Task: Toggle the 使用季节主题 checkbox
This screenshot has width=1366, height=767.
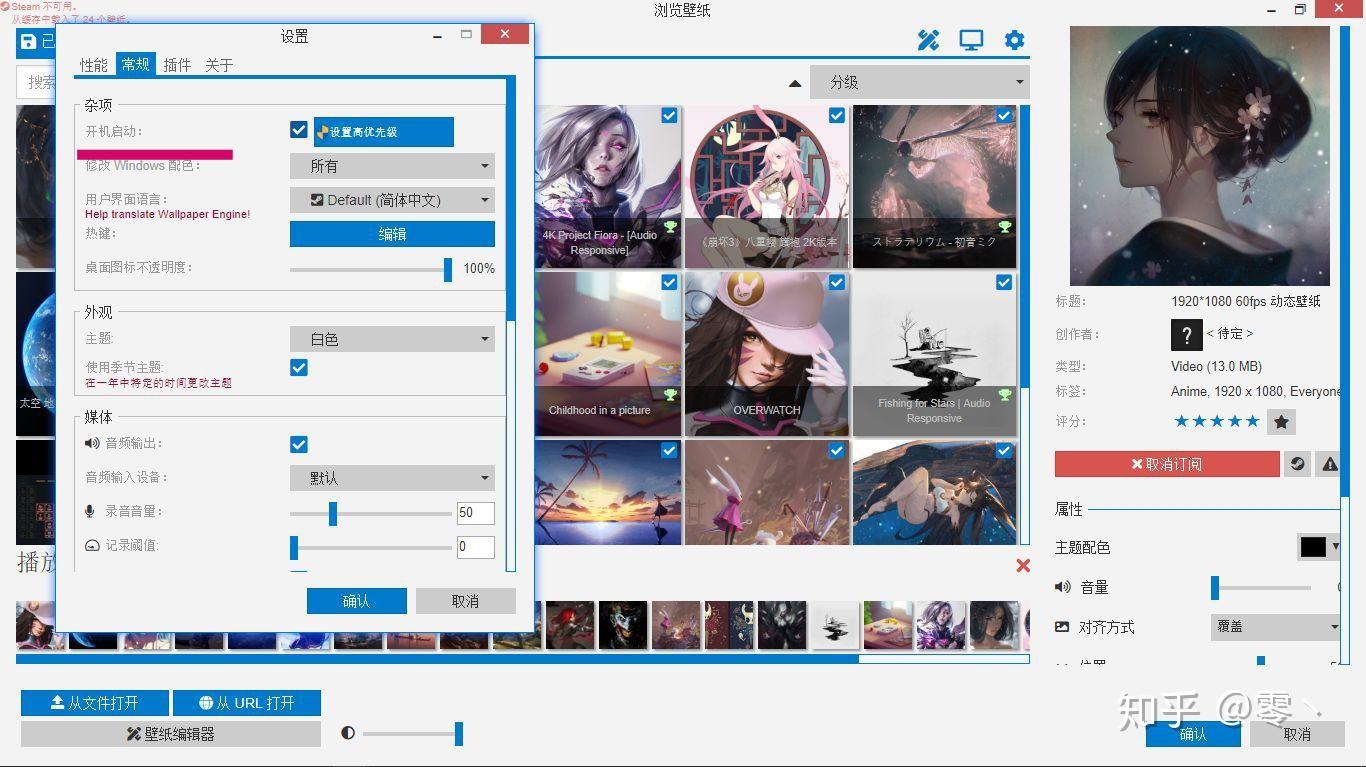Action: pyautogui.click(x=298, y=367)
